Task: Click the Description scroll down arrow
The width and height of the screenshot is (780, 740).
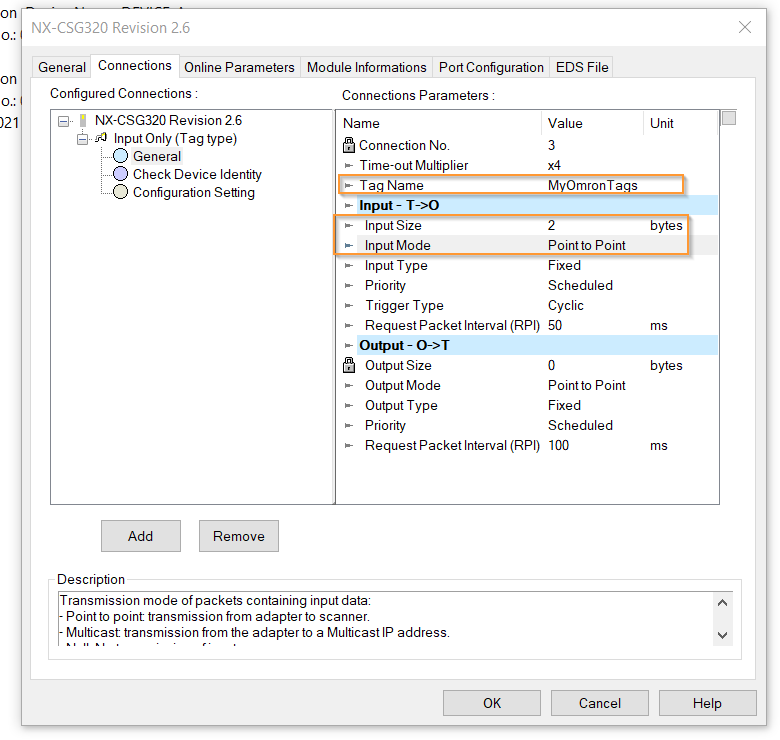Action: click(722, 635)
